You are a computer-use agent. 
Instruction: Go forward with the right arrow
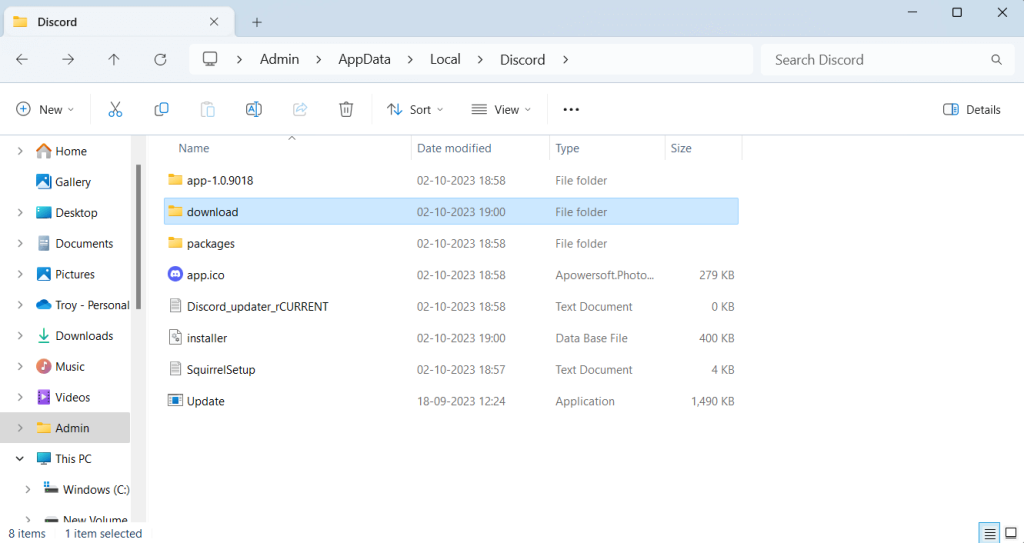[68, 59]
